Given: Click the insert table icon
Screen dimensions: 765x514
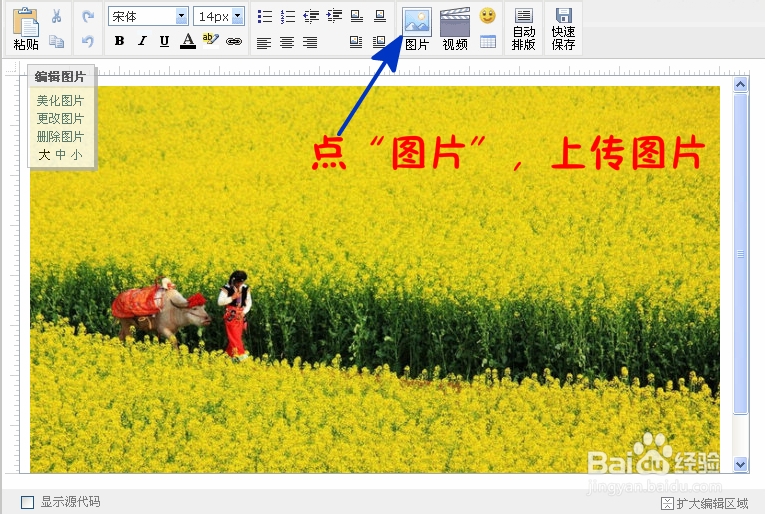Looking at the screenshot, I should 488,42.
